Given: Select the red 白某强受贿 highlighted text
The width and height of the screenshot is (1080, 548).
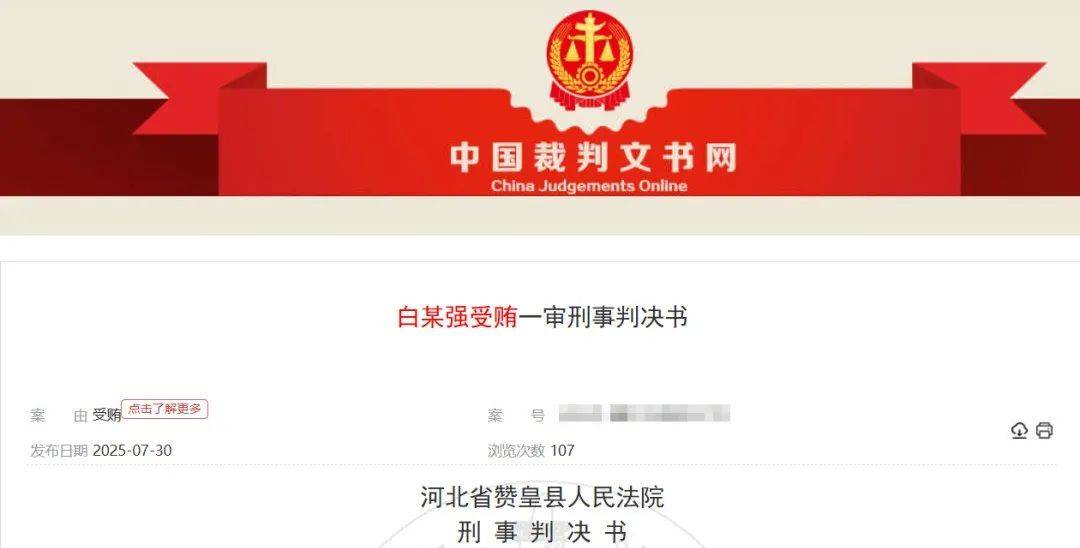Looking at the screenshot, I should coord(457,317).
